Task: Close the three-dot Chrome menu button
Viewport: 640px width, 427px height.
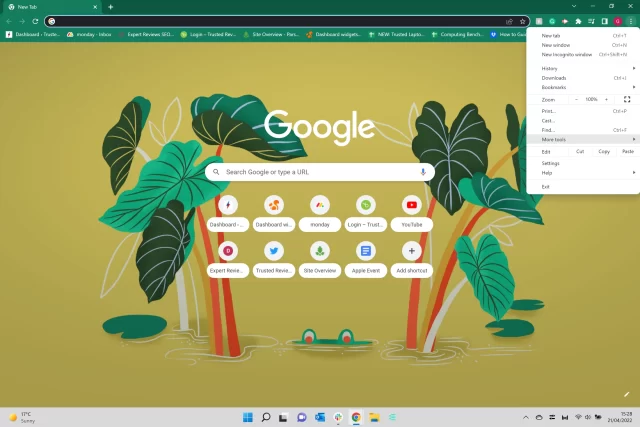Action: point(631,21)
